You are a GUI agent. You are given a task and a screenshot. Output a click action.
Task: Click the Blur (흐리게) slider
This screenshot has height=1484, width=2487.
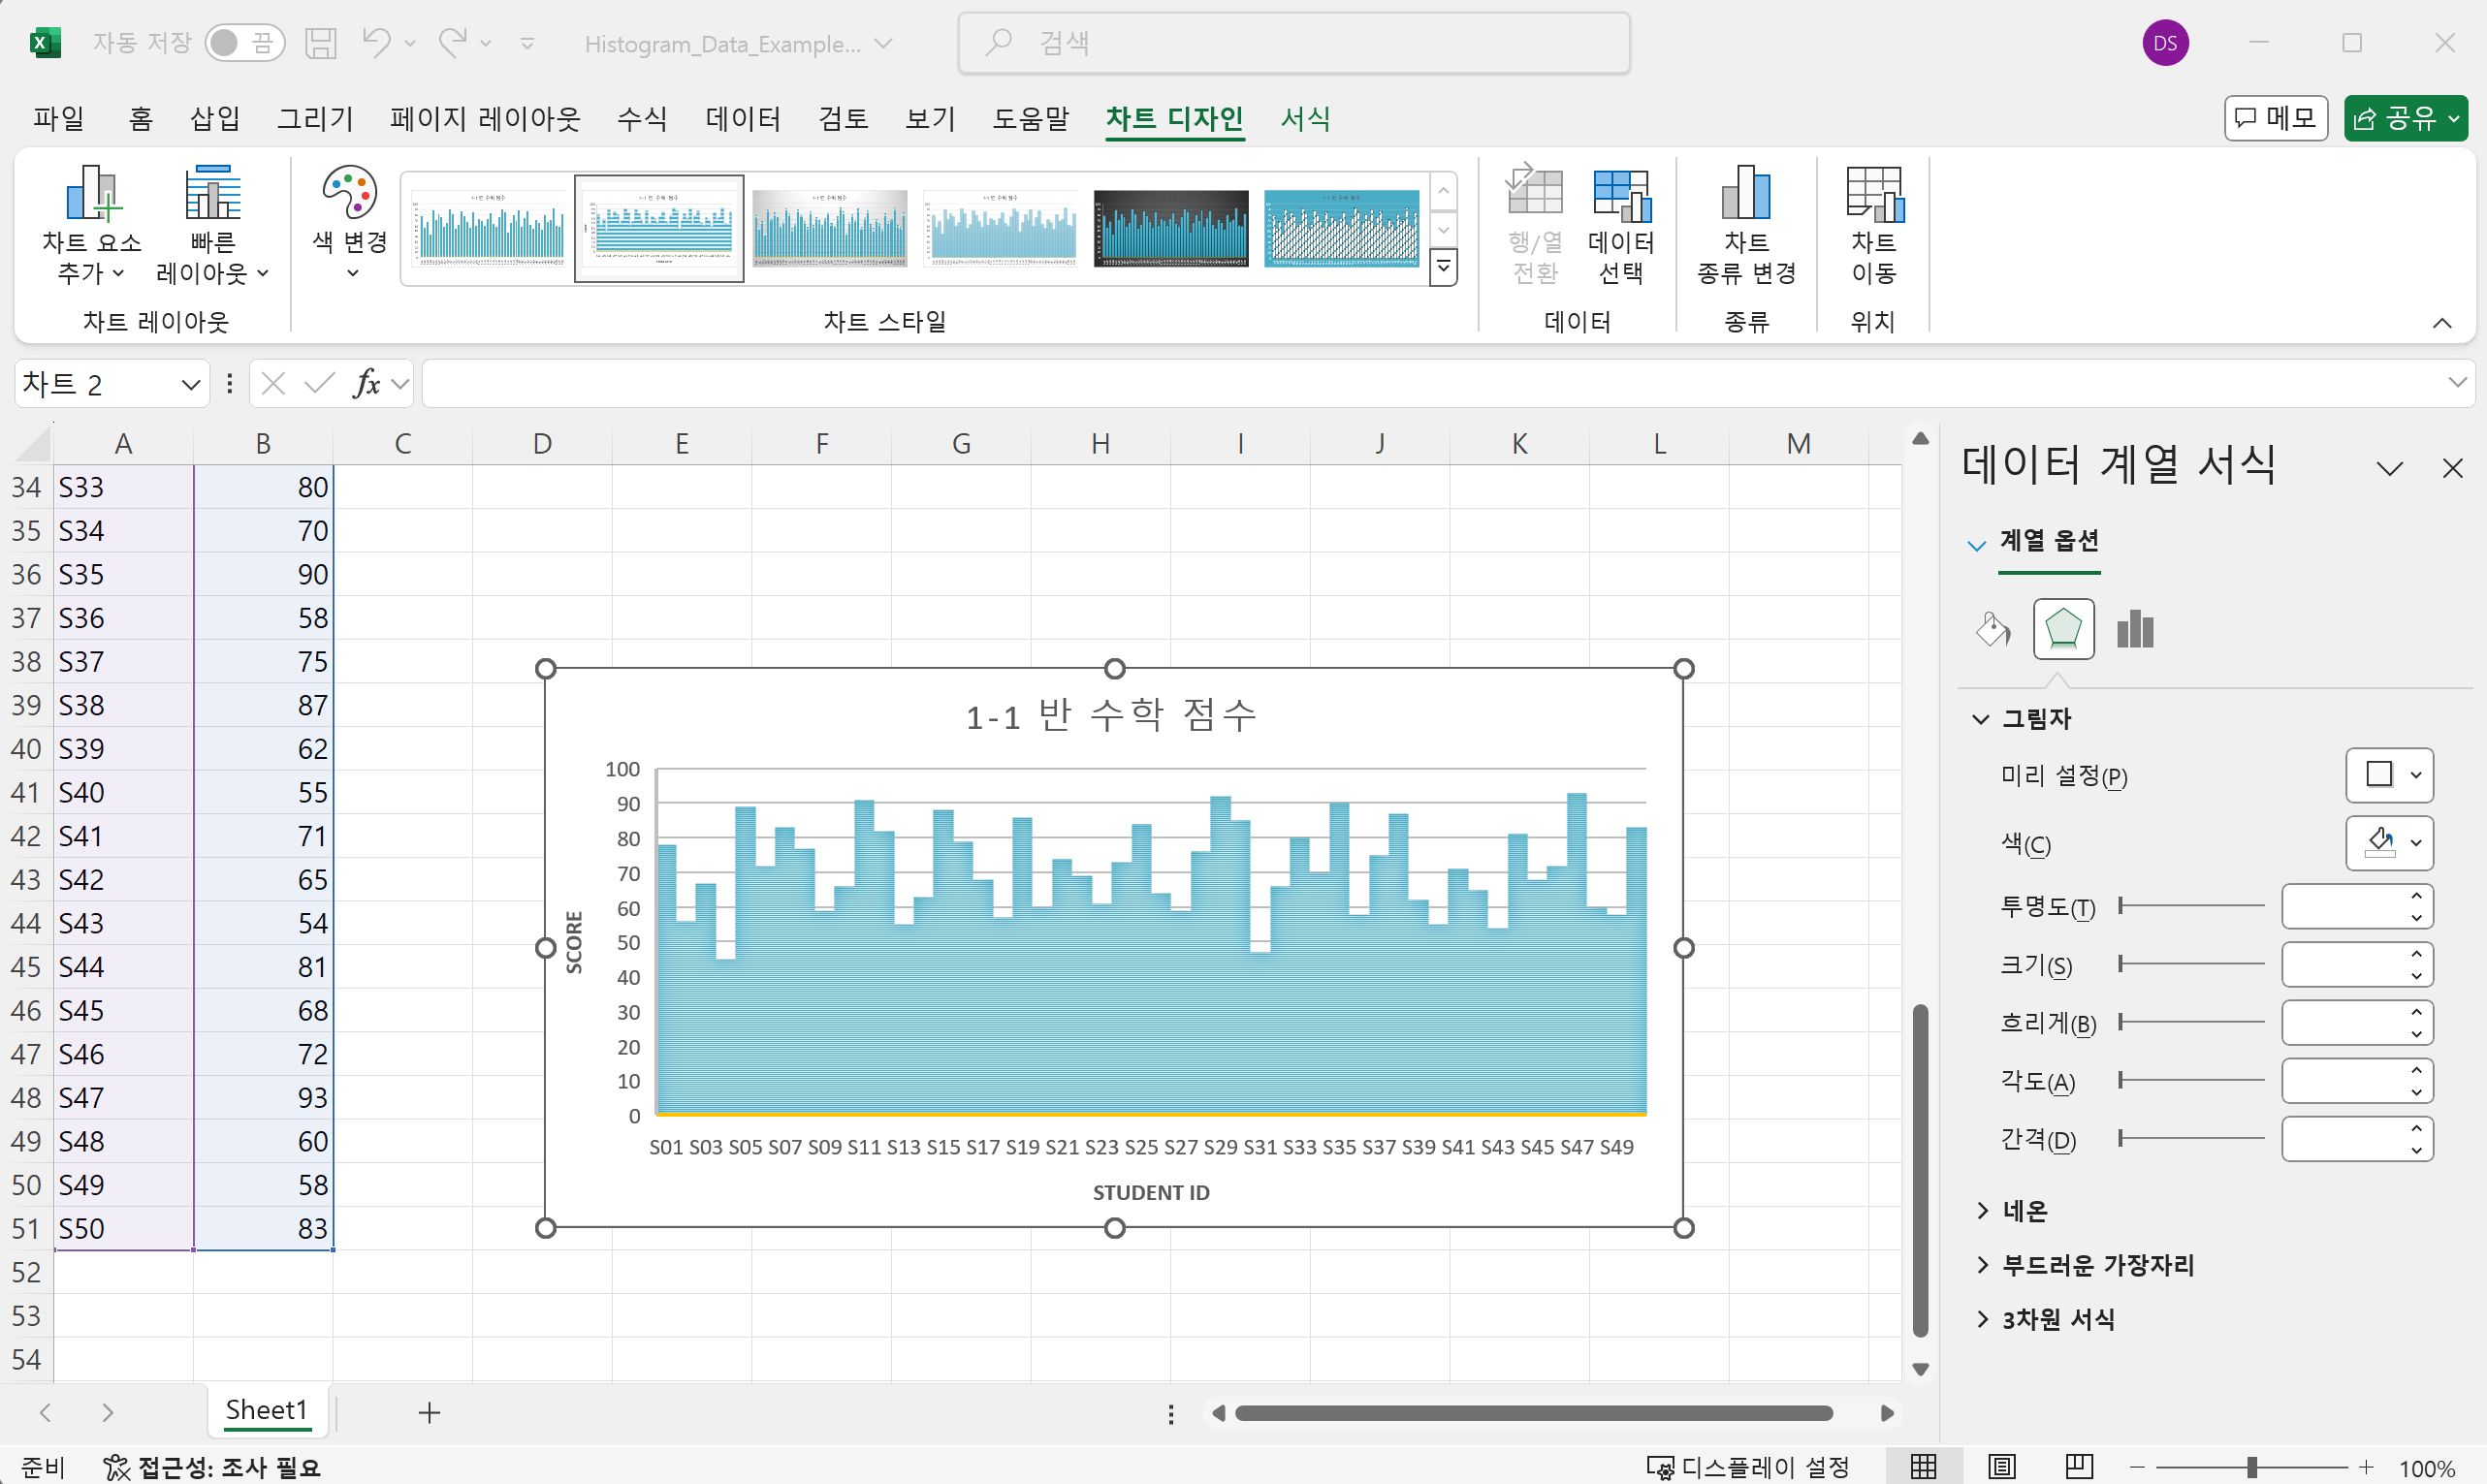[x=2191, y=1022]
